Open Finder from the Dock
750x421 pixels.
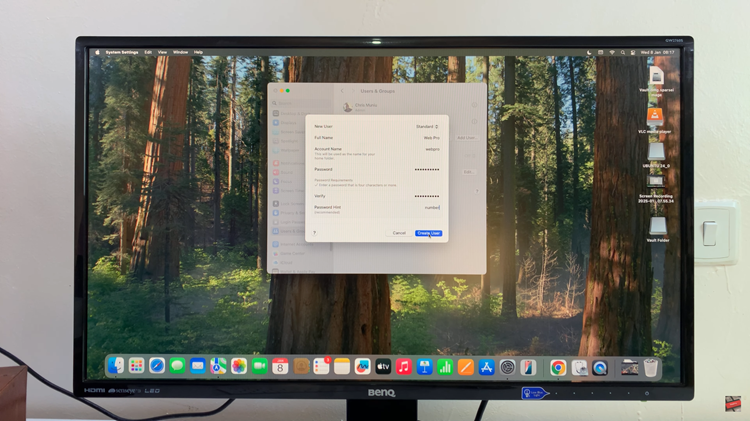(x=116, y=366)
